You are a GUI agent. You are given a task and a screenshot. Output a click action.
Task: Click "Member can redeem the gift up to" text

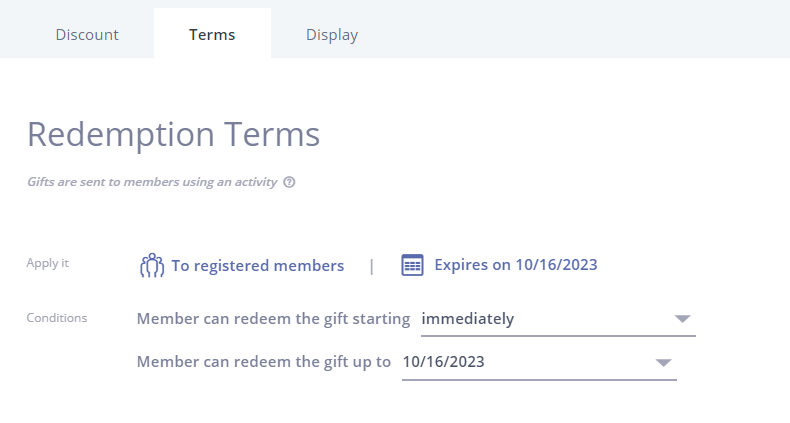click(264, 362)
